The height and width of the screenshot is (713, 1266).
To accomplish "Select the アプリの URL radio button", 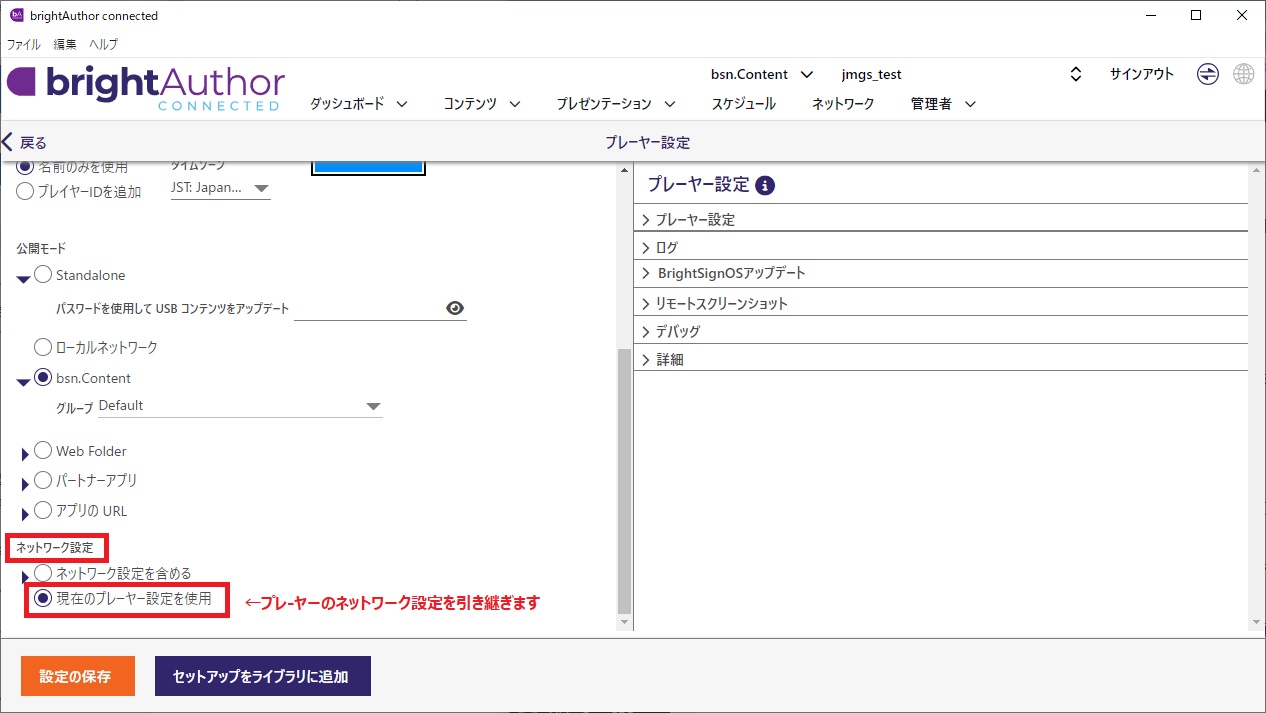I will (43, 510).
